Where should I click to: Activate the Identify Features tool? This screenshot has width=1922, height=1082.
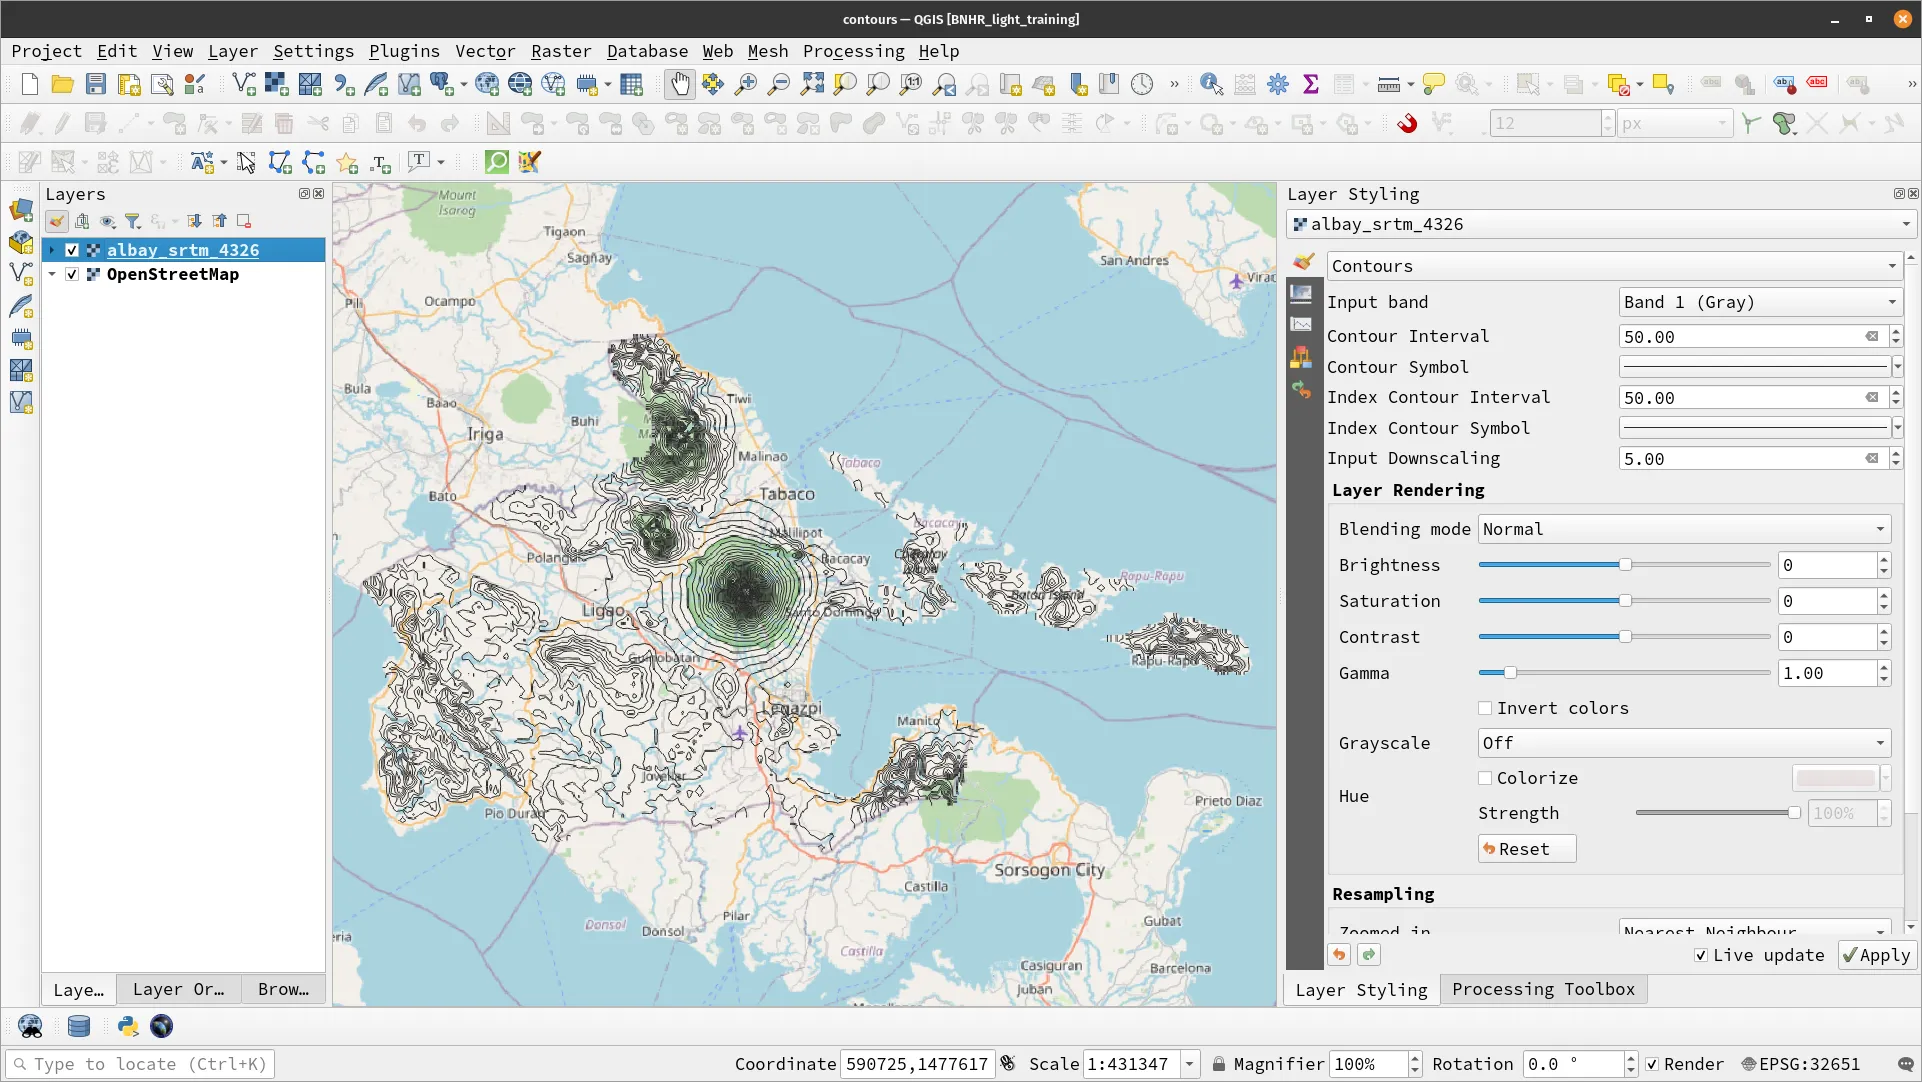tap(1210, 84)
